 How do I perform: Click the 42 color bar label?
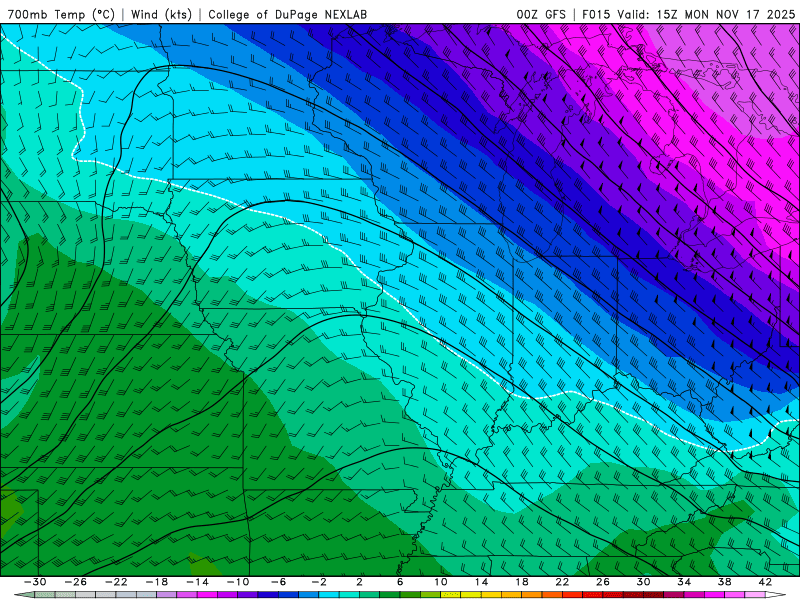click(x=765, y=582)
